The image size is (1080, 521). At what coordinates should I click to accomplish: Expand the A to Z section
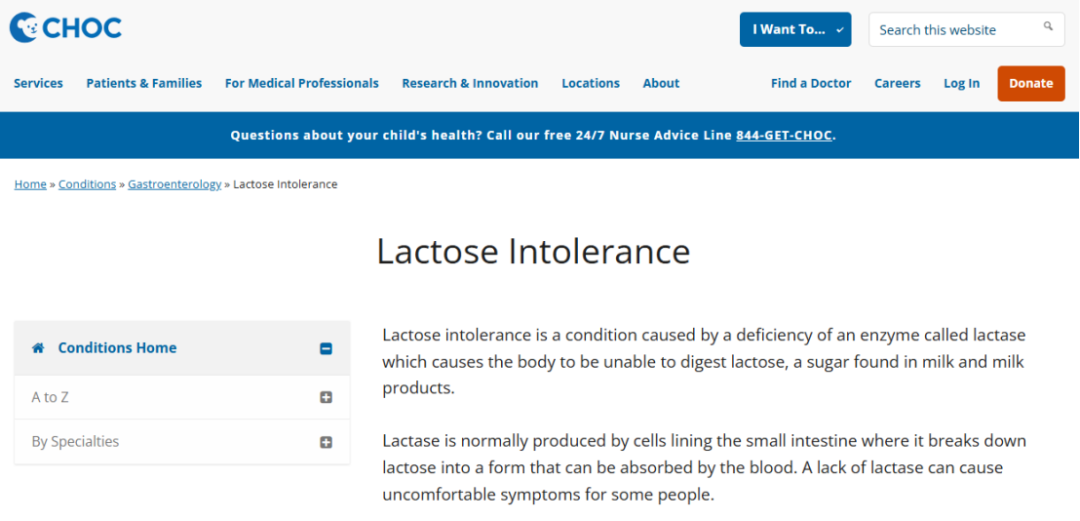pos(326,397)
